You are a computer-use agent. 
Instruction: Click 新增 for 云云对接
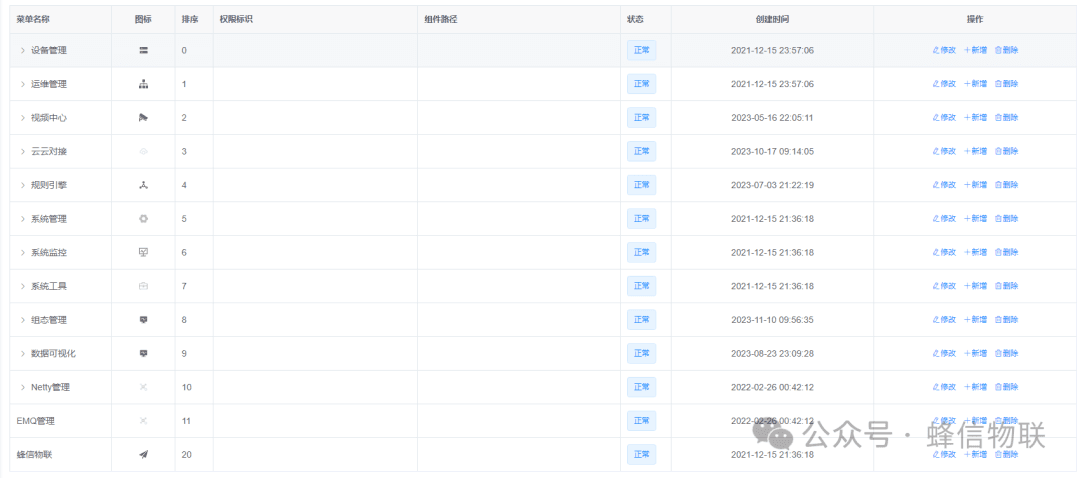(x=975, y=152)
